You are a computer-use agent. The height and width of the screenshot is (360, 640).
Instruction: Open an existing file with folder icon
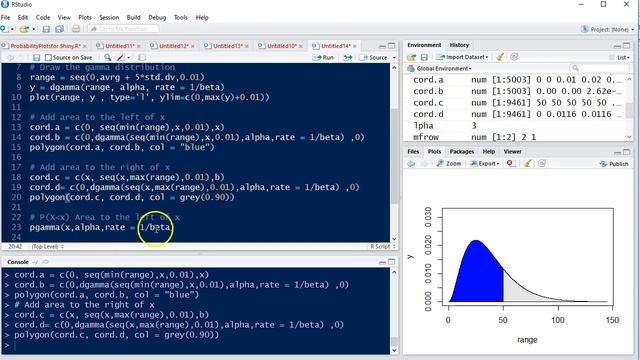24,29
